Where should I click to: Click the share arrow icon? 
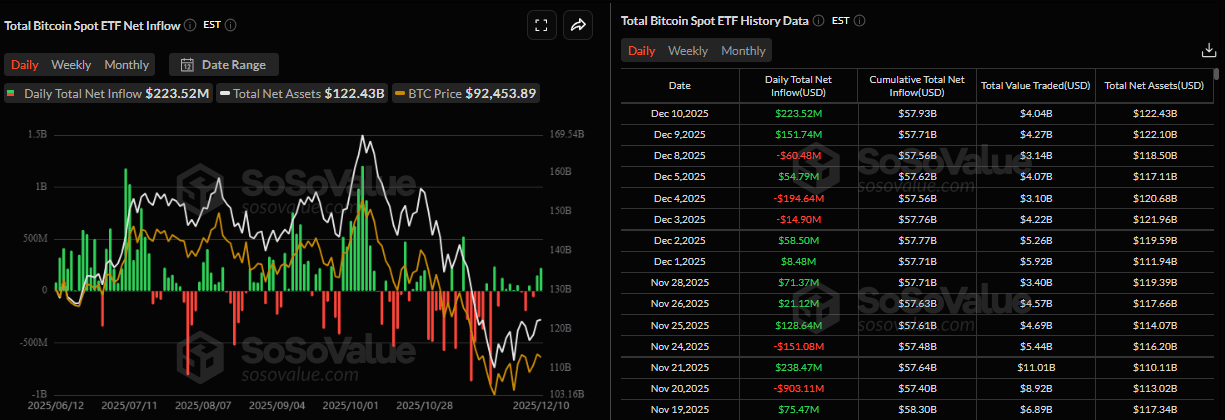pos(578,26)
